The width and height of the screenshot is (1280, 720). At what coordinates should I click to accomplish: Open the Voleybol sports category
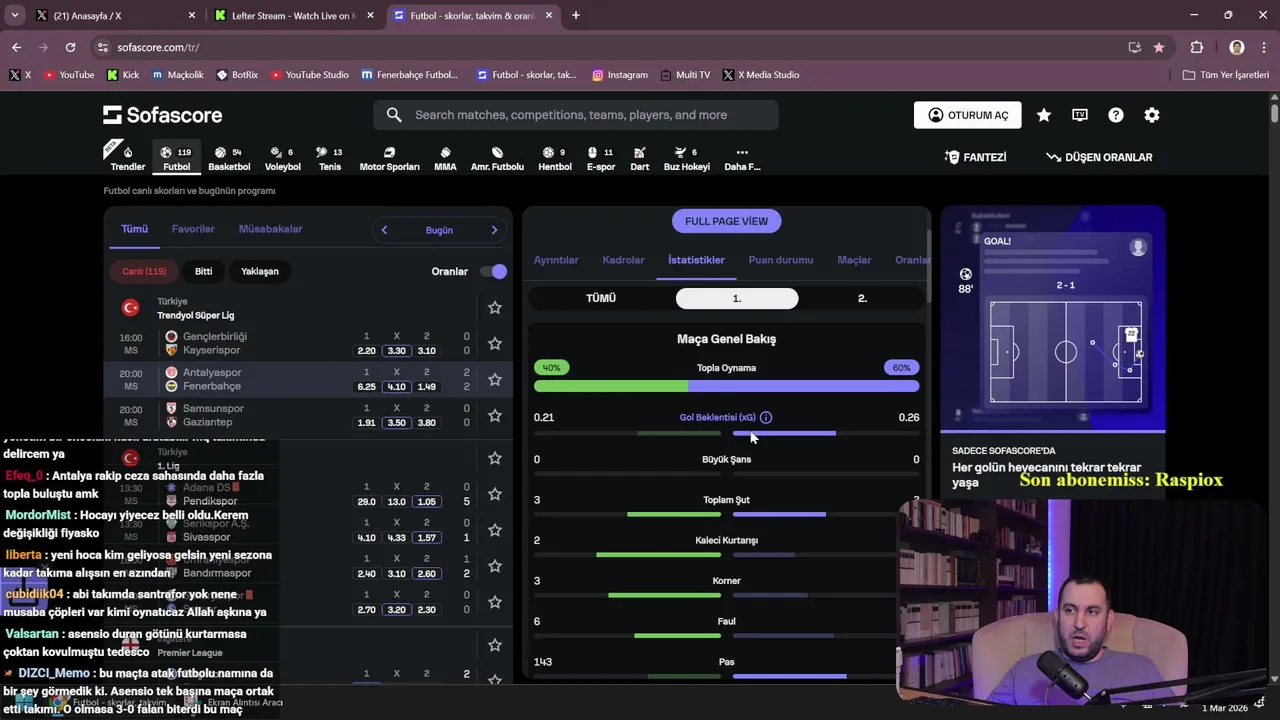click(x=283, y=158)
